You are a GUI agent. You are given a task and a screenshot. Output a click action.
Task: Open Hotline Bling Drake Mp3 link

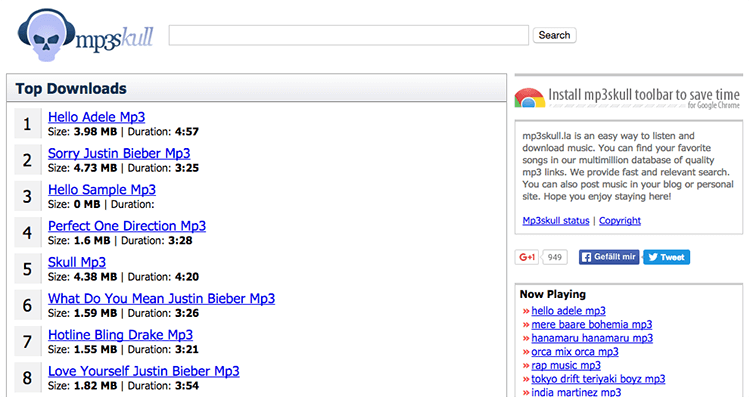pos(121,335)
